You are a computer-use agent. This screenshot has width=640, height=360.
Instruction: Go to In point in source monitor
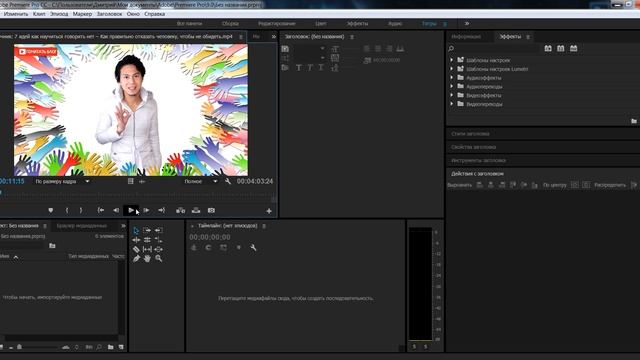(100, 210)
